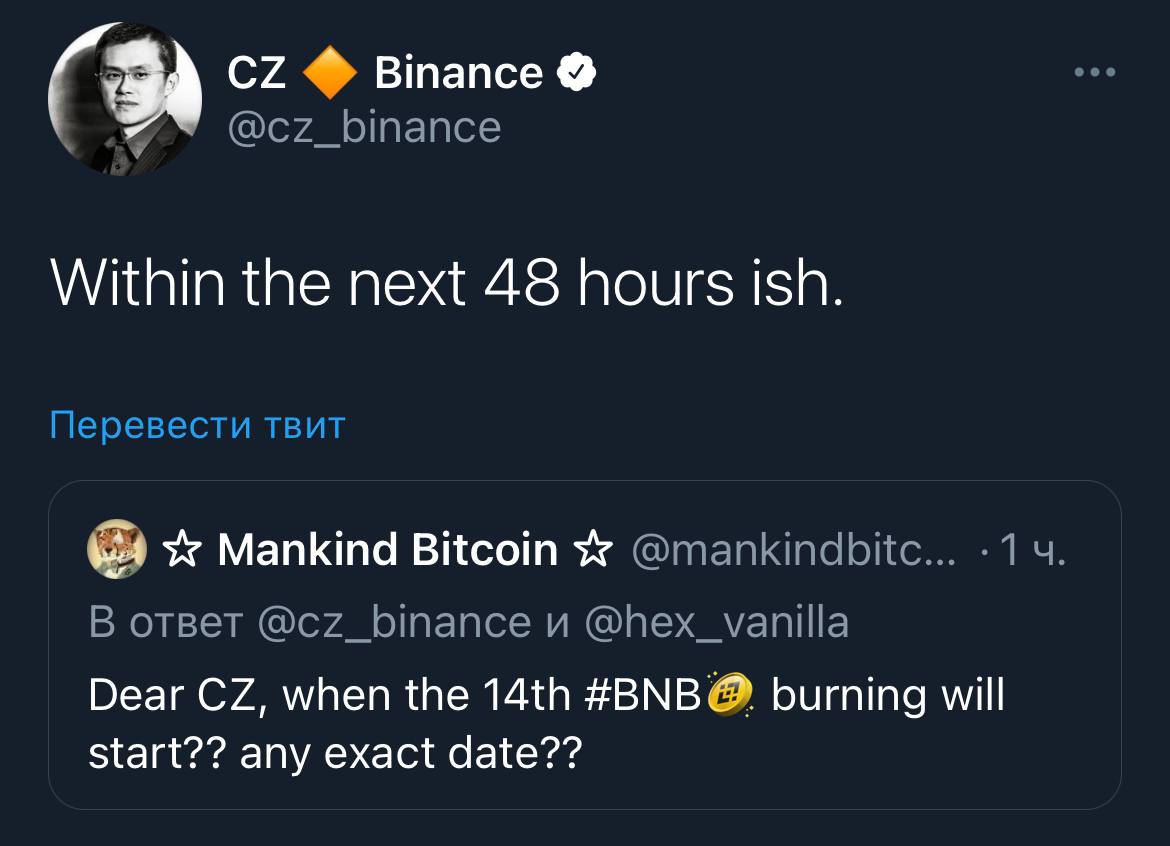Click the tweet text "Within the next 48 hours ish."
The image size is (1170, 846).
click(x=447, y=285)
